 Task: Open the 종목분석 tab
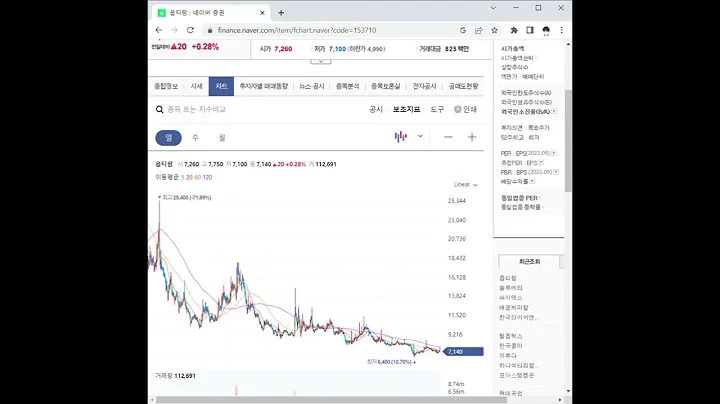(x=348, y=86)
